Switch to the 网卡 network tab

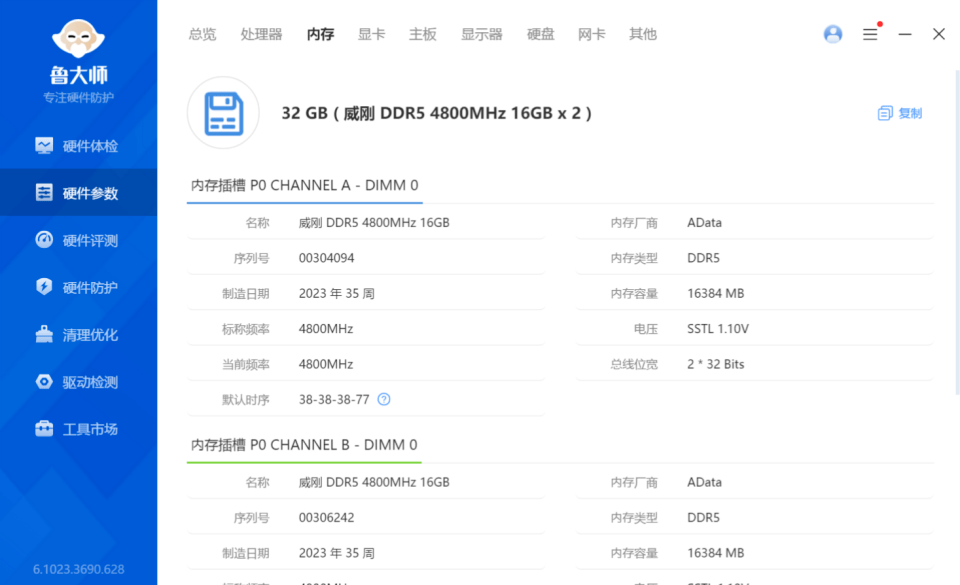tap(591, 33)
